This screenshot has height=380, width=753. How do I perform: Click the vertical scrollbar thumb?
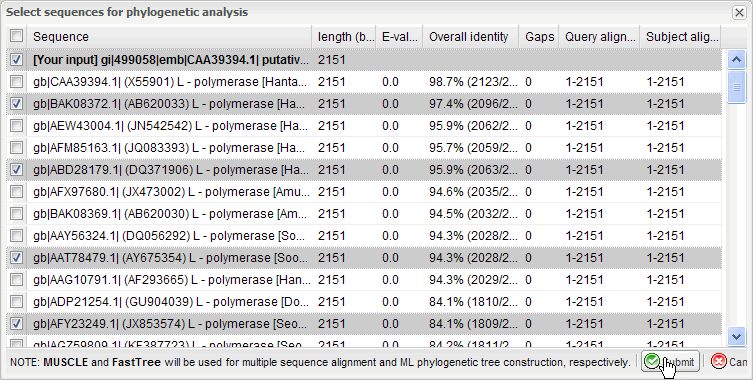(x=736, y=87)
